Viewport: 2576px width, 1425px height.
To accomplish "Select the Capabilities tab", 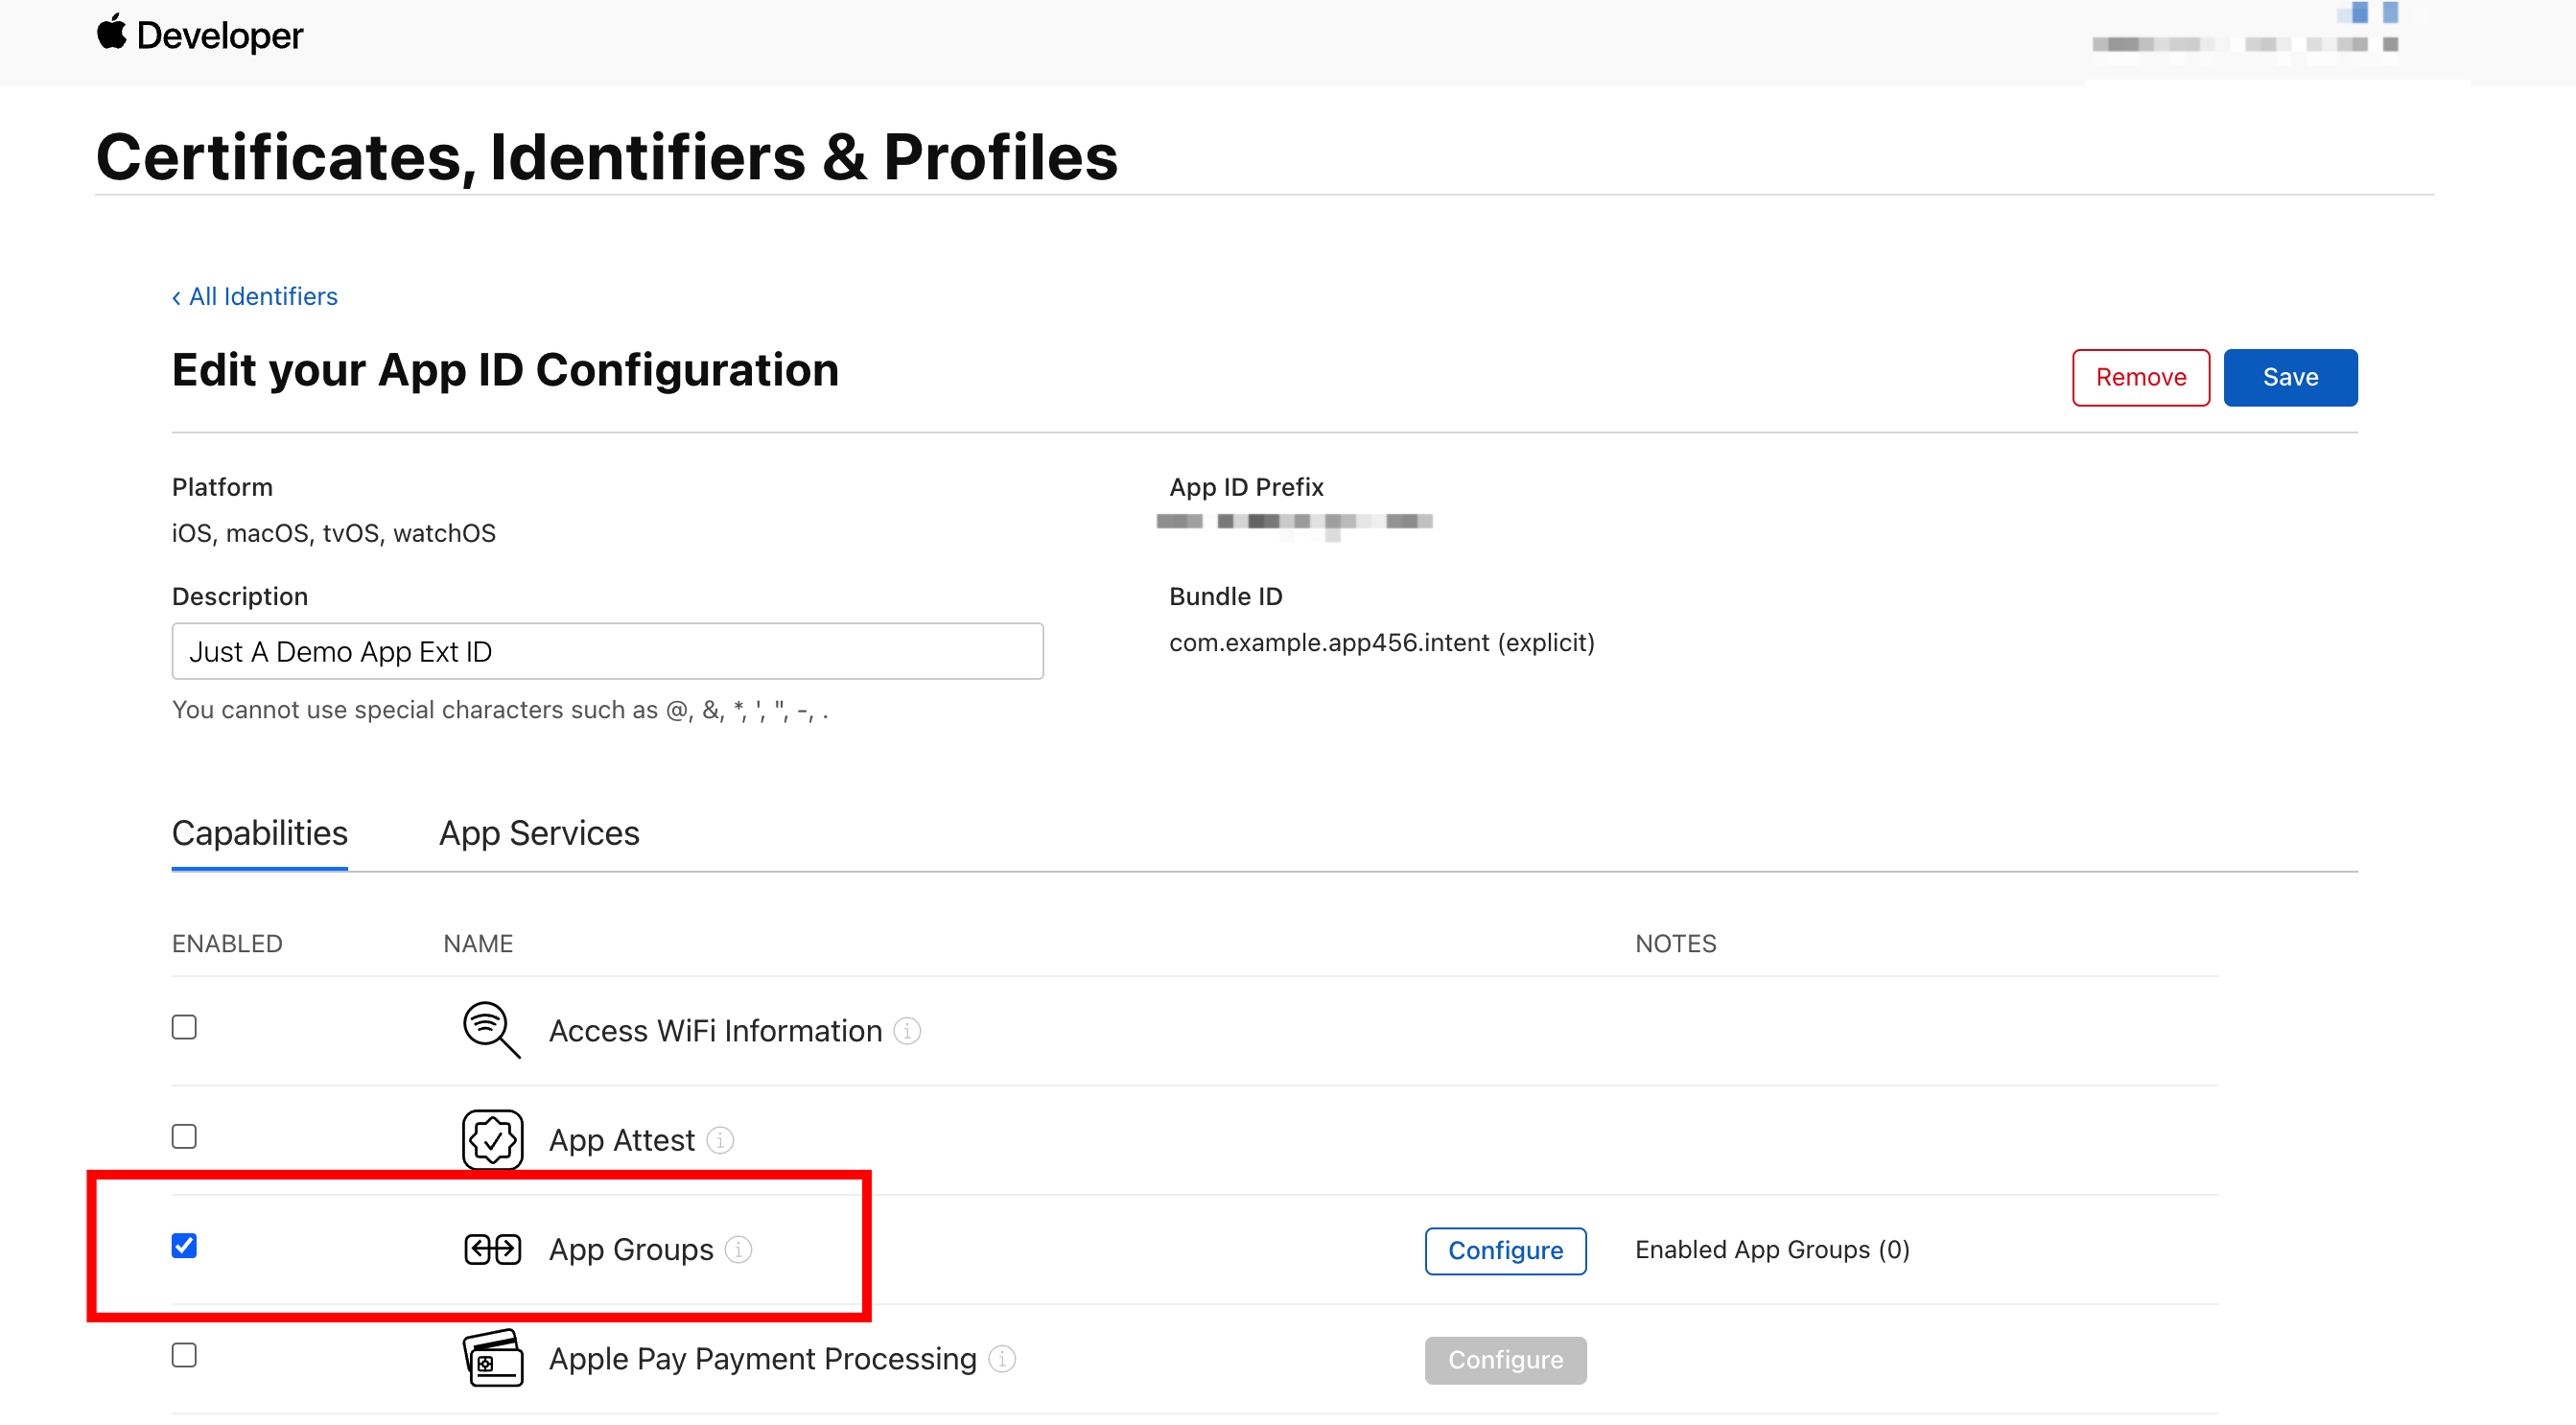I will (259, 833).
